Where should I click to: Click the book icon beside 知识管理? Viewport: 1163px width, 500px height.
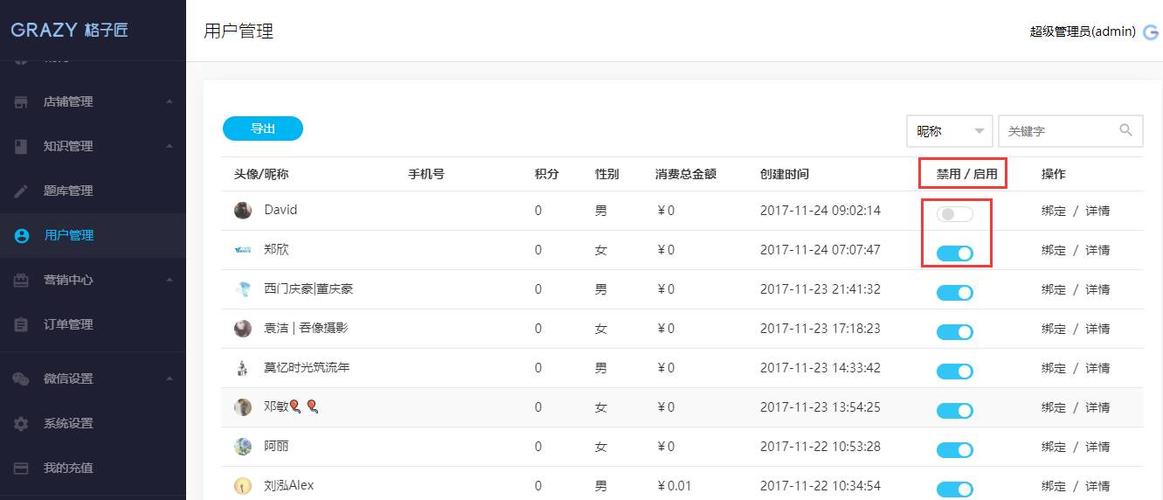point(21,146)
